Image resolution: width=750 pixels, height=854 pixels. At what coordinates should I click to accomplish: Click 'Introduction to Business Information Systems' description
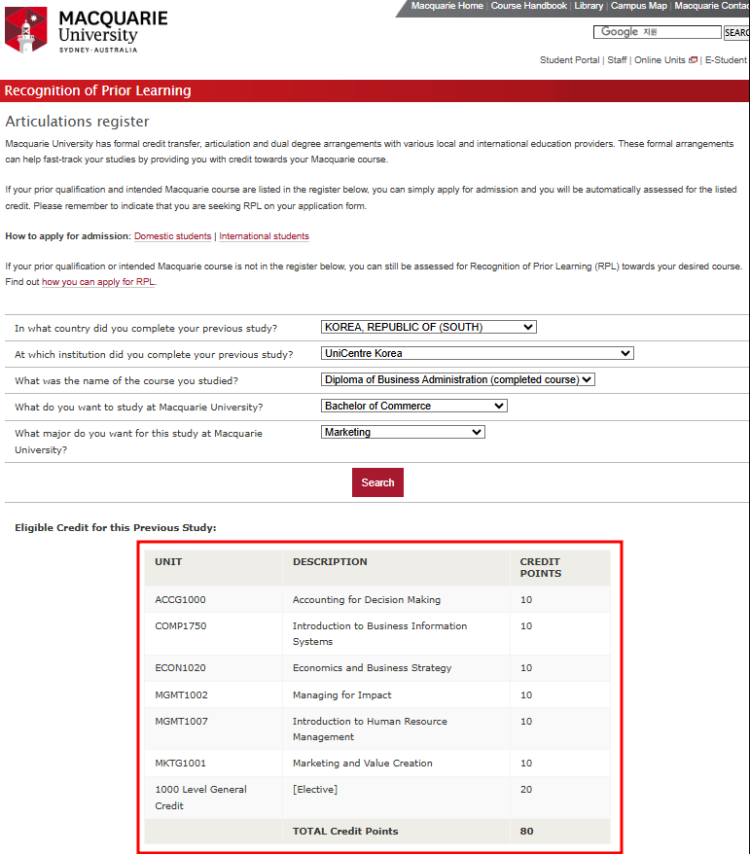380,634
